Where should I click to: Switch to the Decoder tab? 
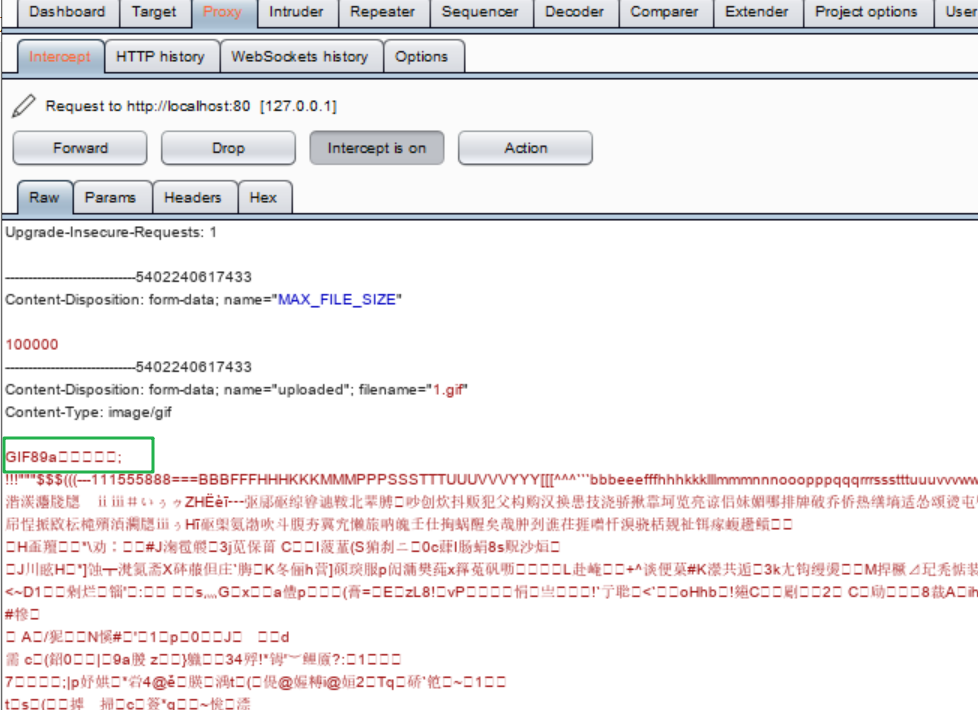tap(575, 12)
